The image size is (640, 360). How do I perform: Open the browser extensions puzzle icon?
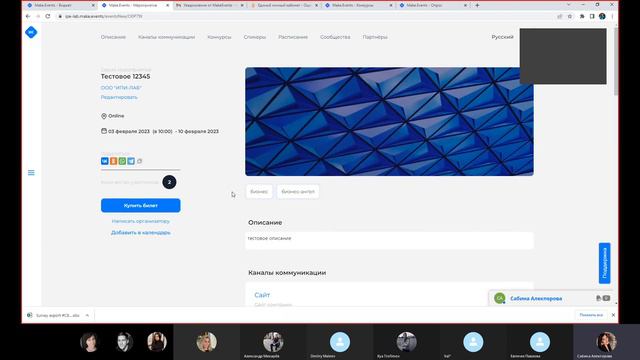[582, 16]
